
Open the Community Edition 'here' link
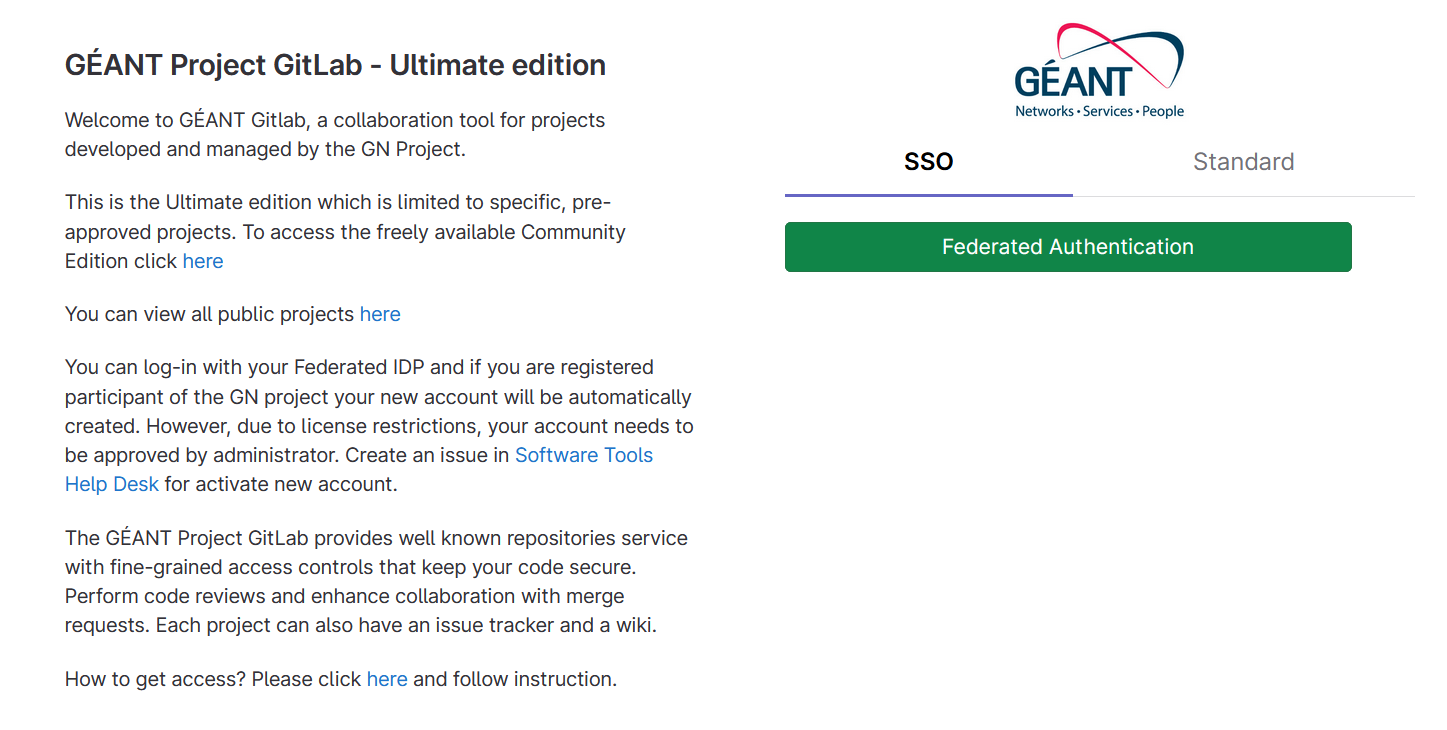(x=203, y=261)
